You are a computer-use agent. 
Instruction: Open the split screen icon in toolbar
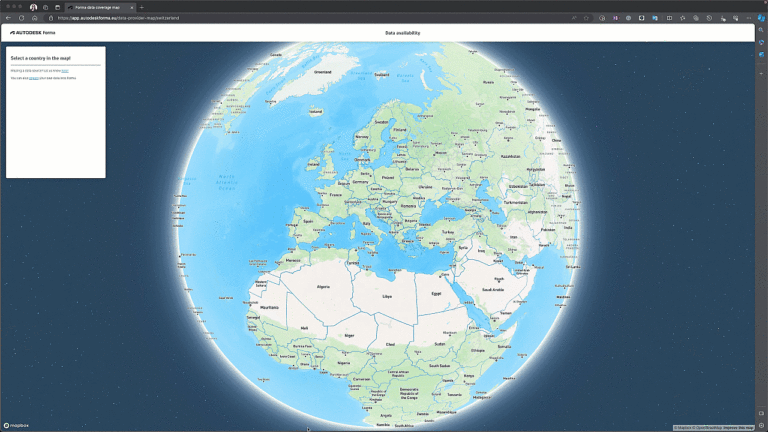point(669,18)
